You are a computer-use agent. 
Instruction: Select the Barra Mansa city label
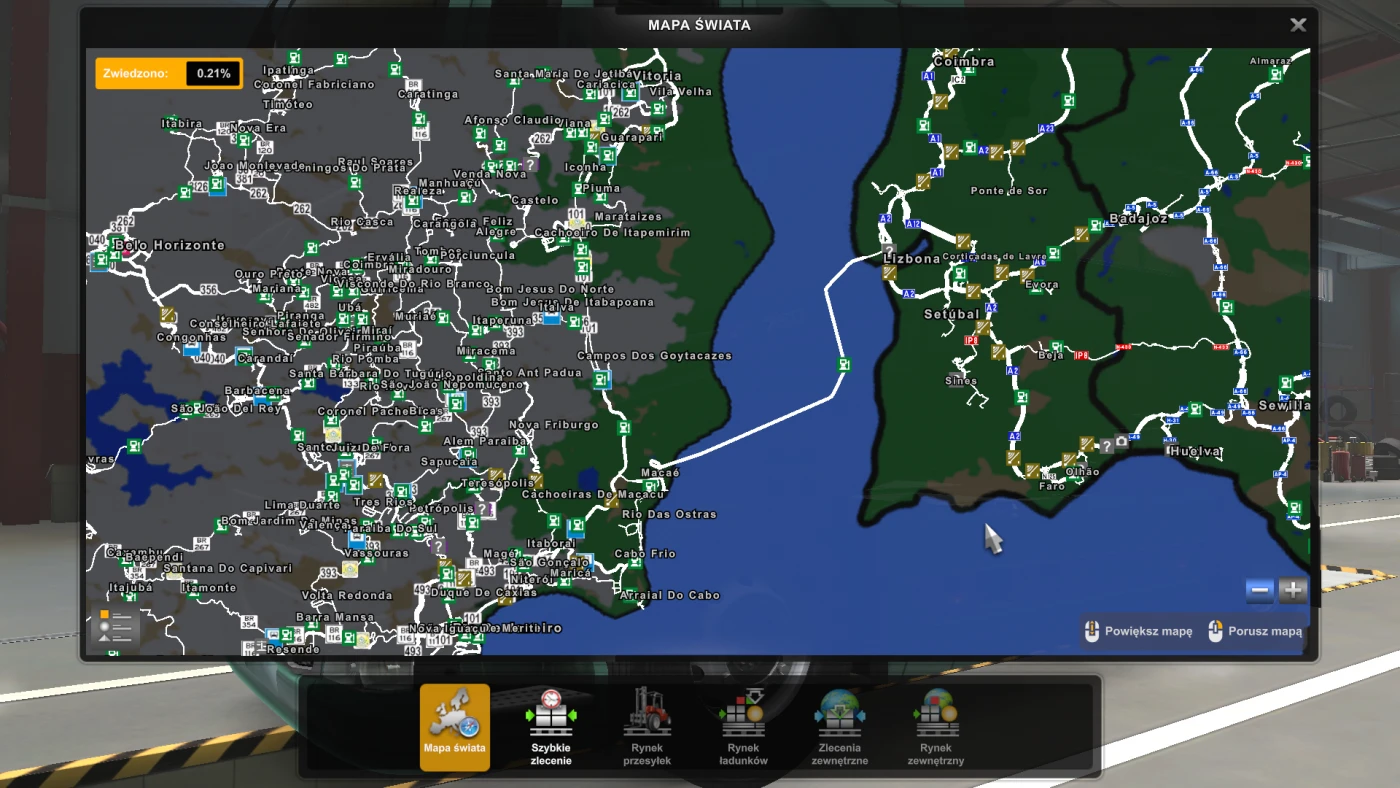(x=335, y=618)
